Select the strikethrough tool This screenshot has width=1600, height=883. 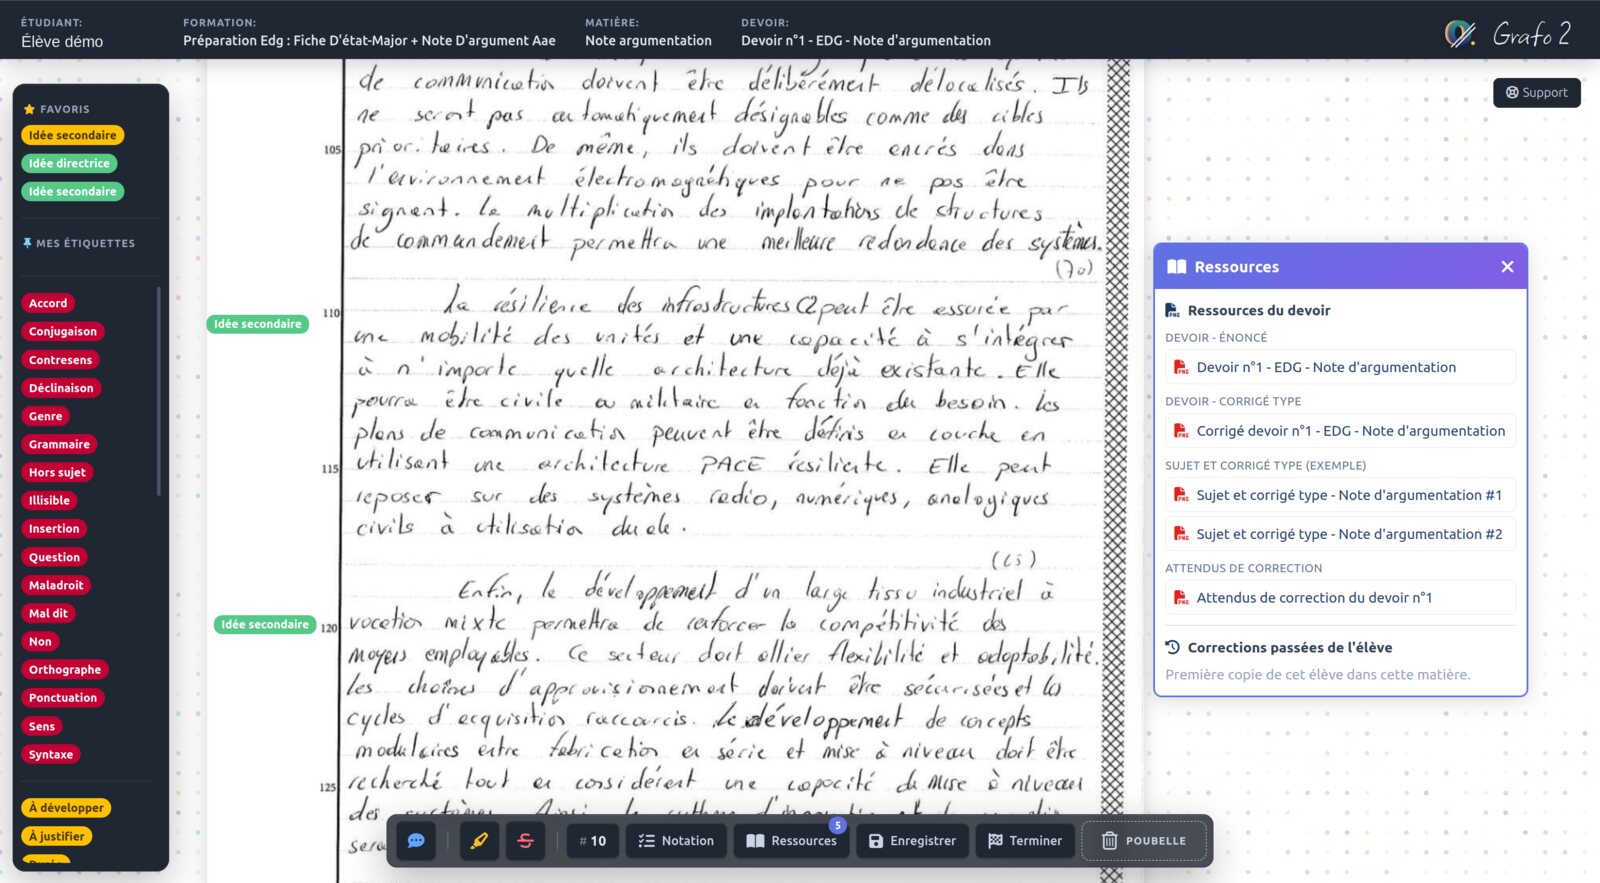525,841
